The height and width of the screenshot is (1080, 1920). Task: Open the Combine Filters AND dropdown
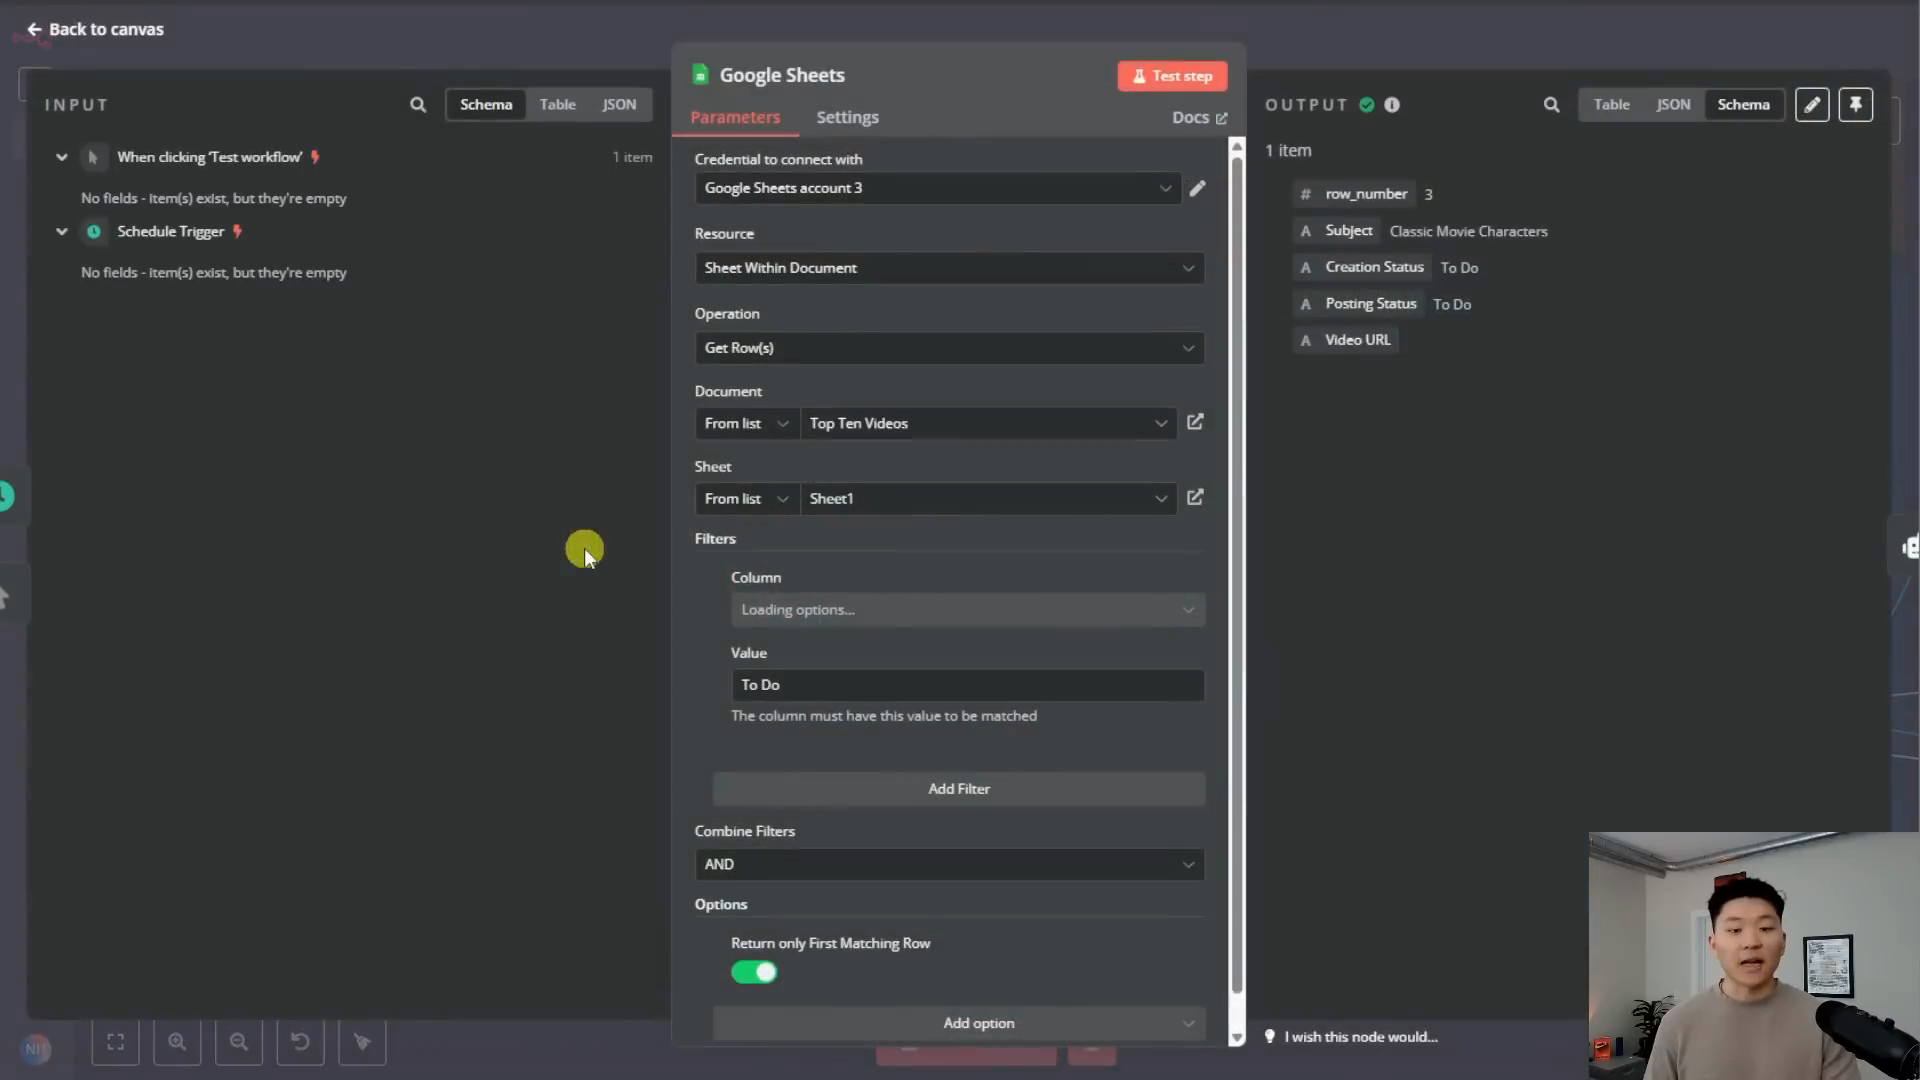(x=949, y=864)
